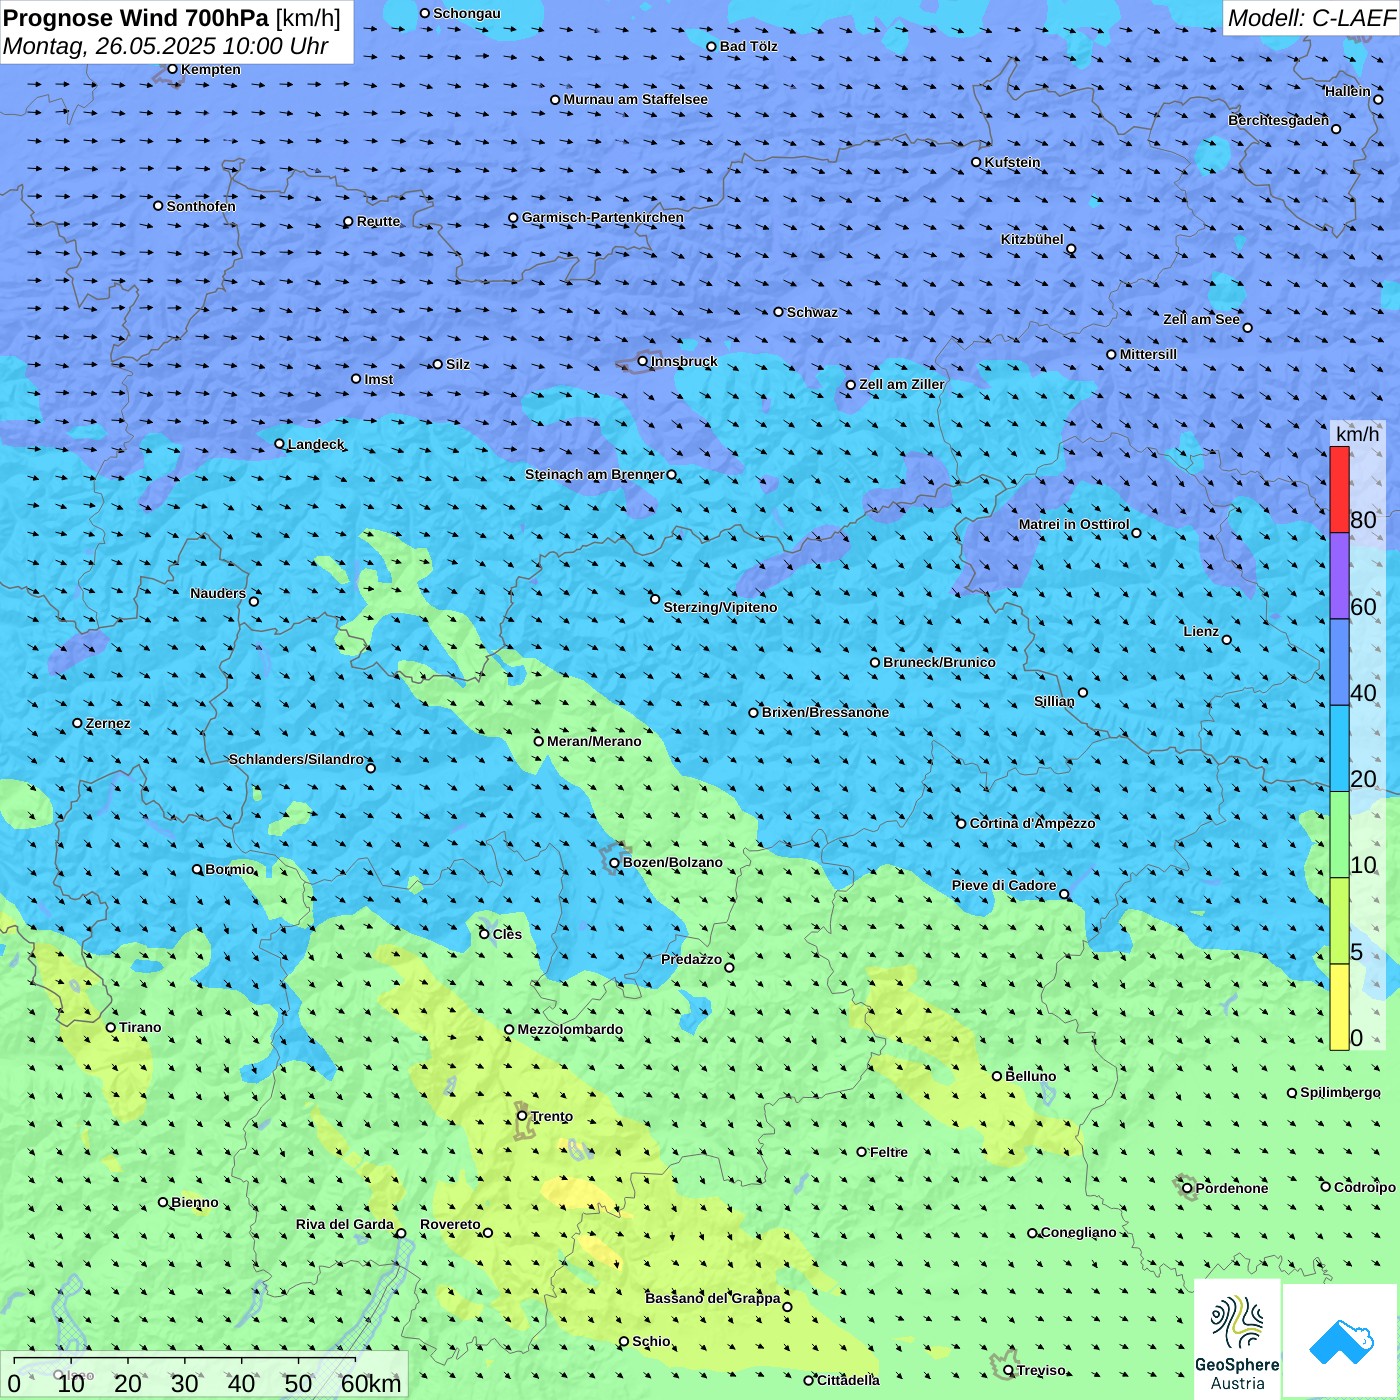Click the 'Zell am Ziller' label
Screen dimensions: 1400x1400
pyautogui.click(x=902, y=384)
